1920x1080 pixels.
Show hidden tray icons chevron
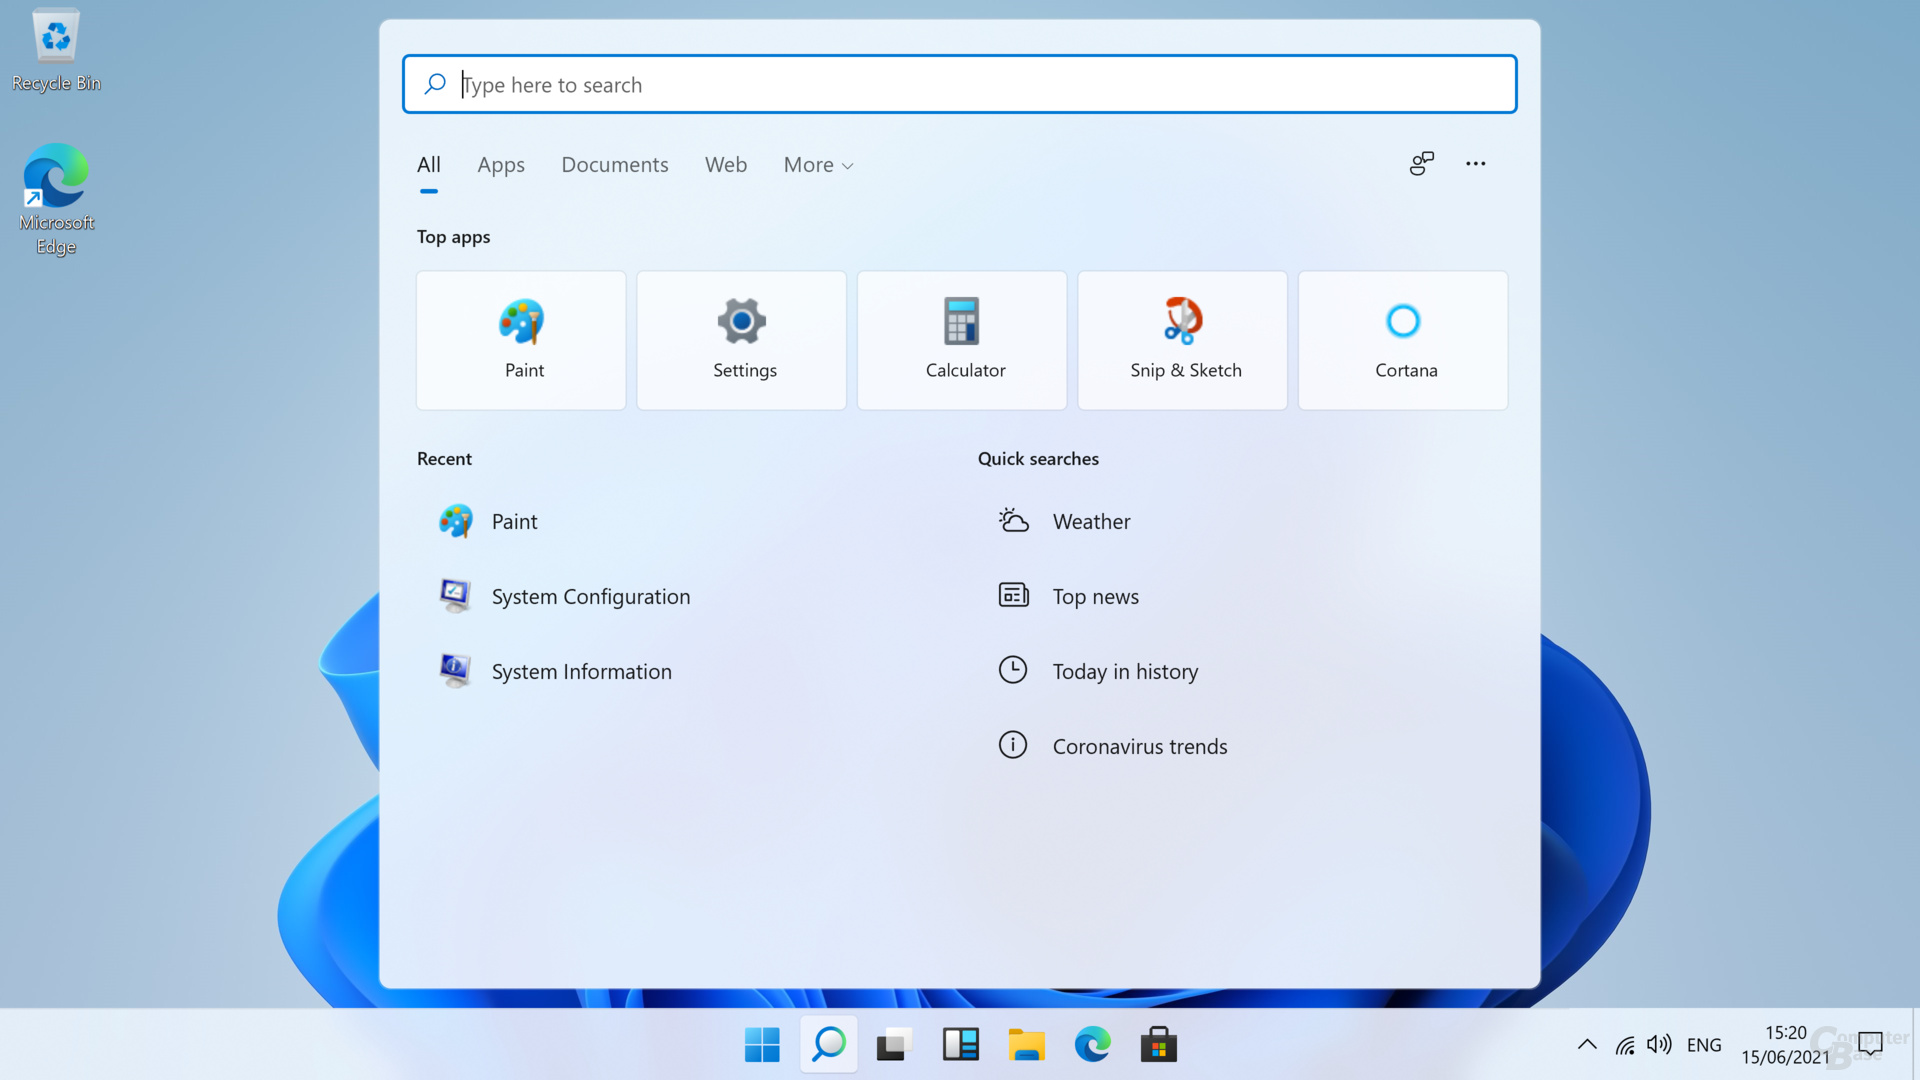1587,1045
